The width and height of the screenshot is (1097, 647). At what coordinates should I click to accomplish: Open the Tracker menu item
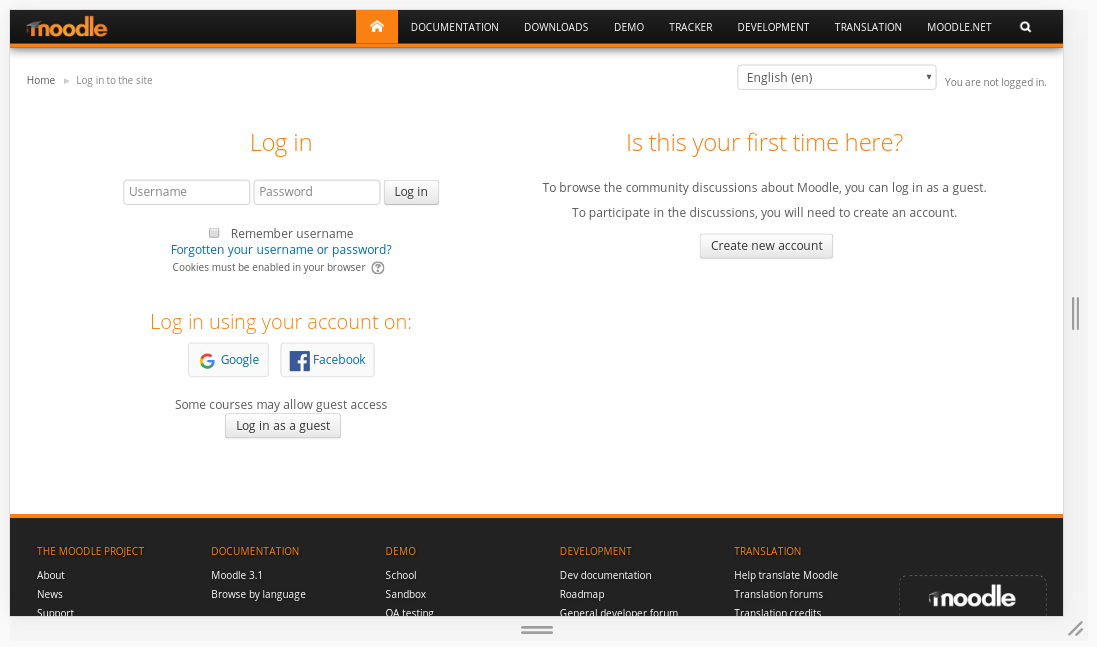(x=691, y=27)
